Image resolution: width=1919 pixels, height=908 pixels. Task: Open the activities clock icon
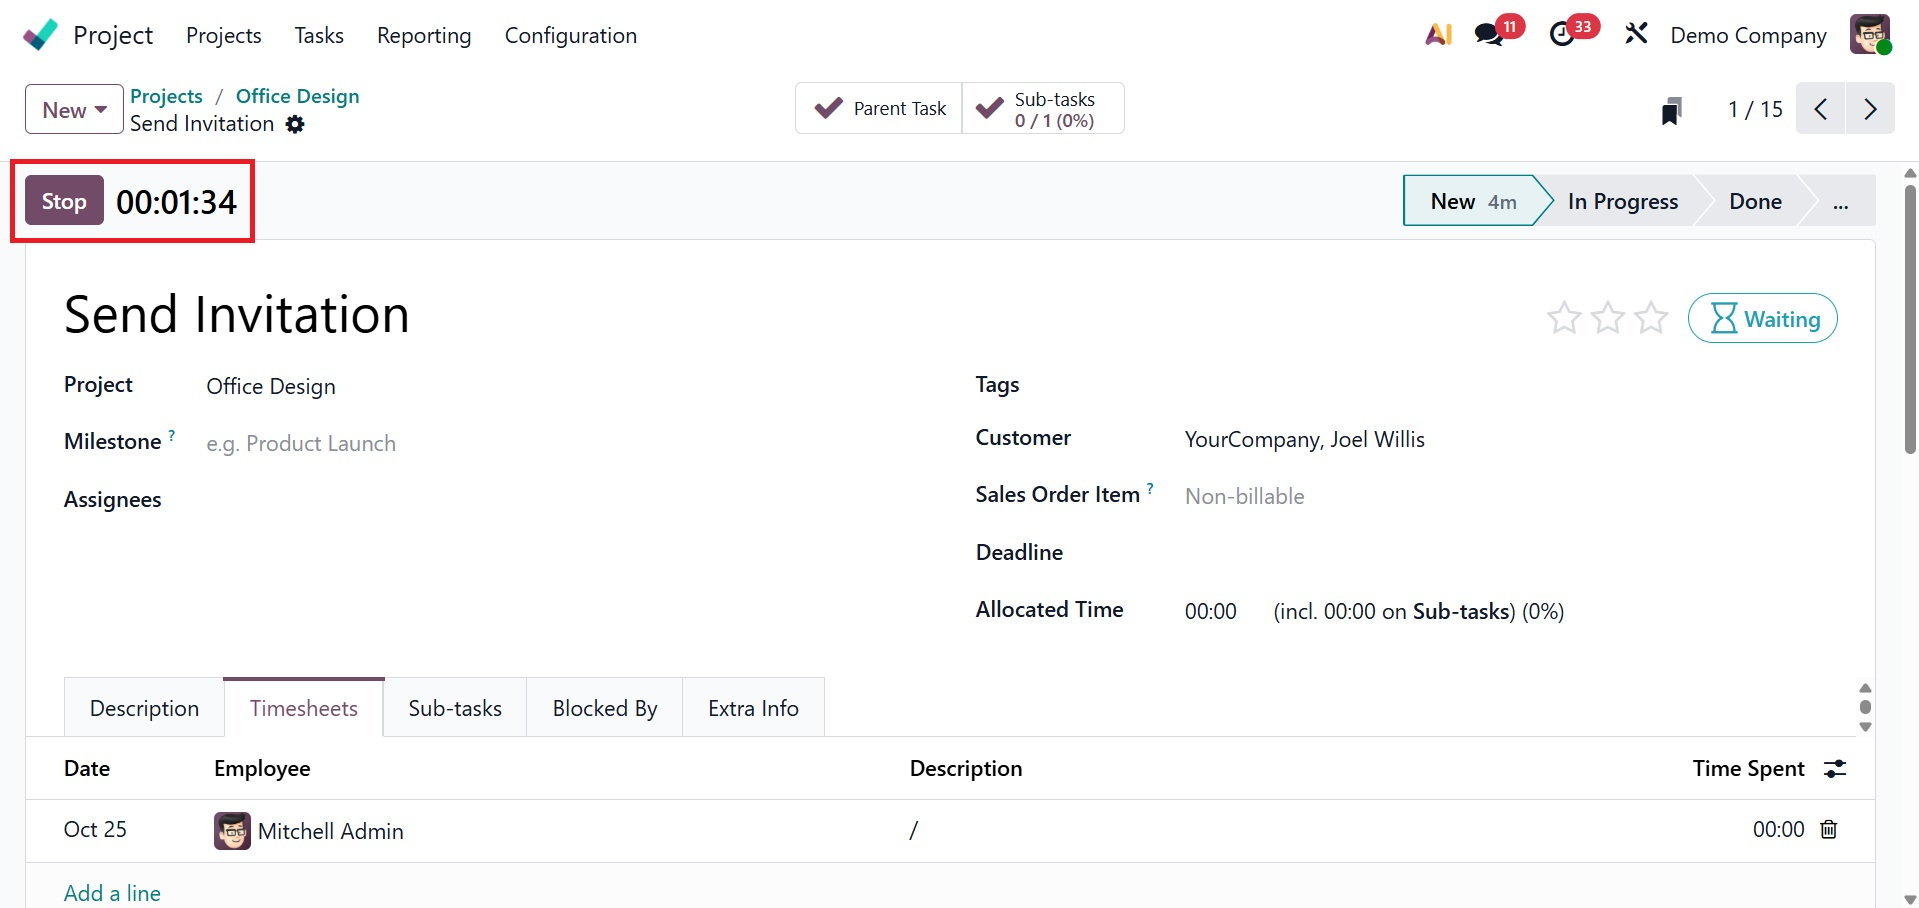click(x=1561, y=35)
